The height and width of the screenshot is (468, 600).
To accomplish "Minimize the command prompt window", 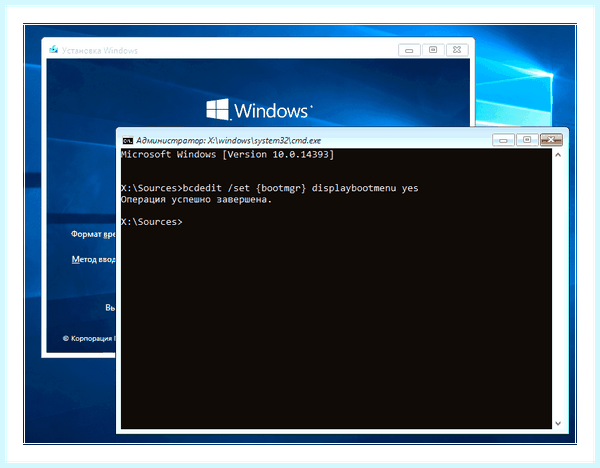I will [503, 140].
